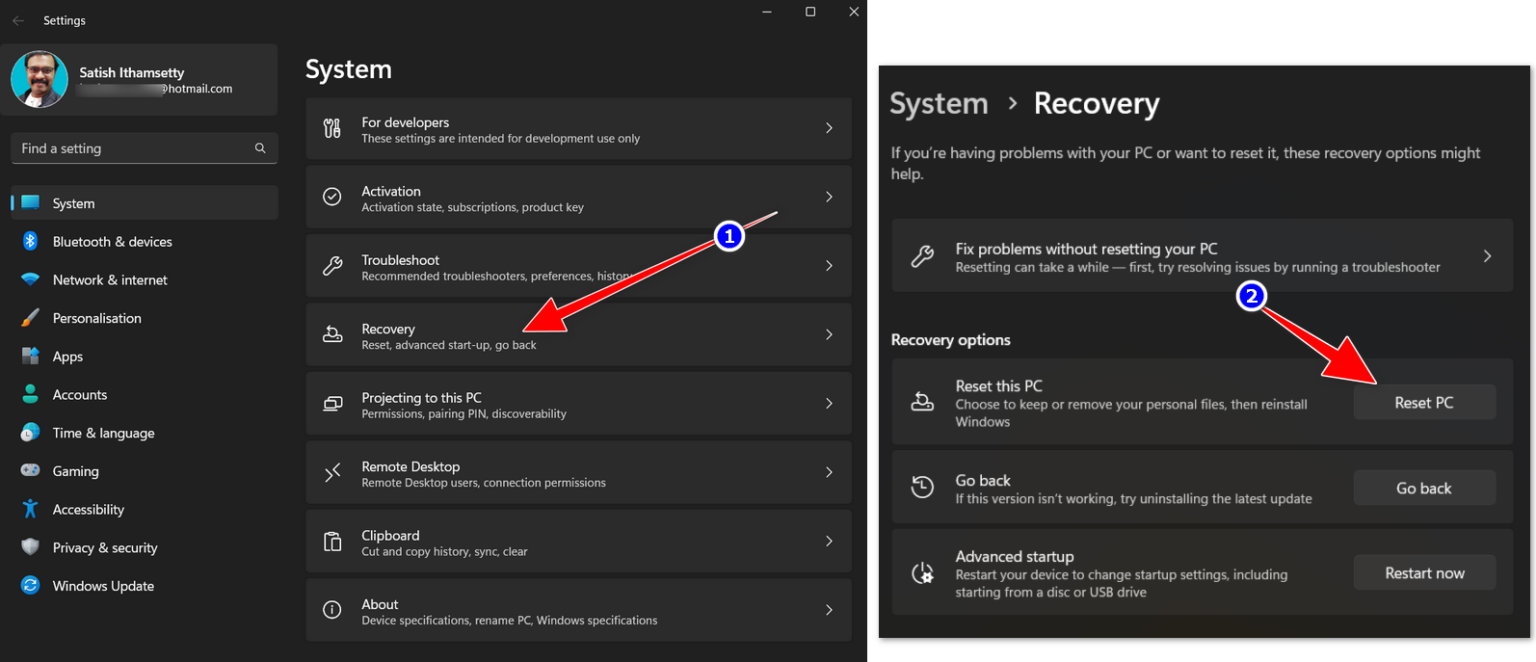Open Bluetooth & devices settings icon
1536x662 pixels.
(x=29, y=241)
